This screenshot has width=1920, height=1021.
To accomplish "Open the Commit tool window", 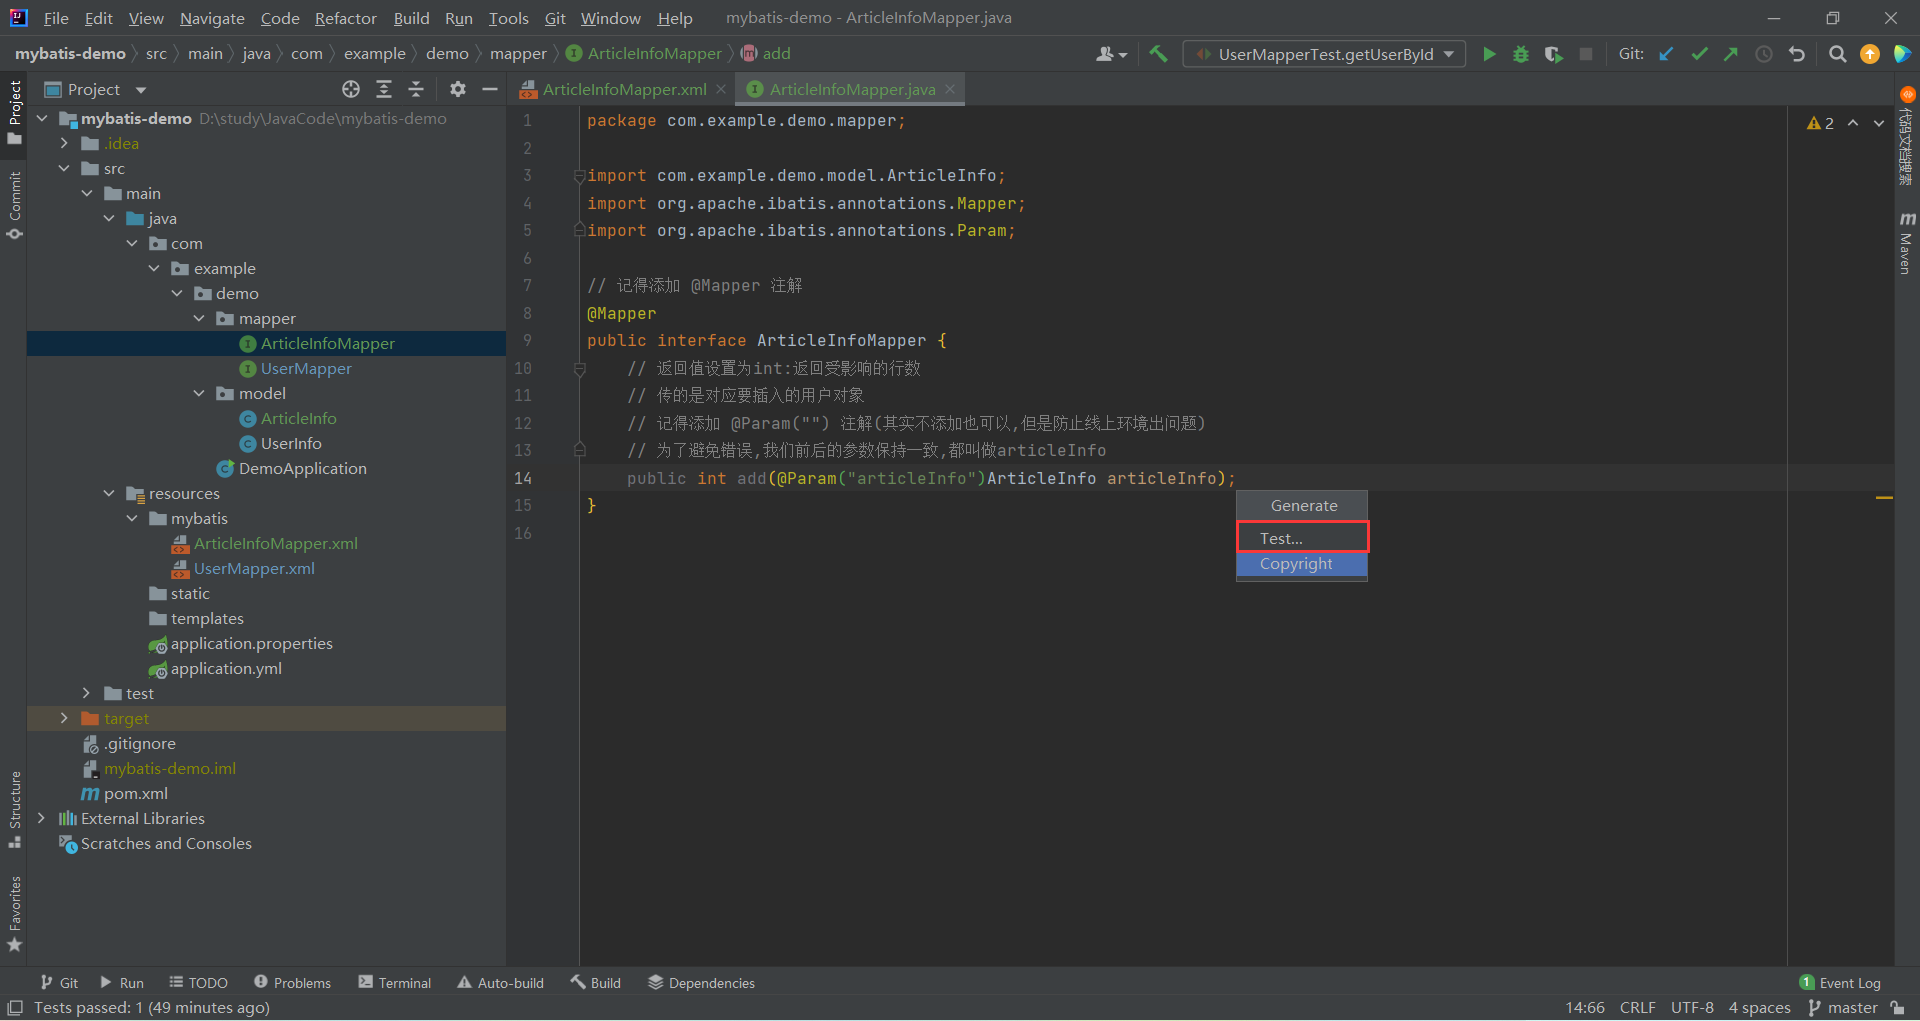I will [14, 205].
